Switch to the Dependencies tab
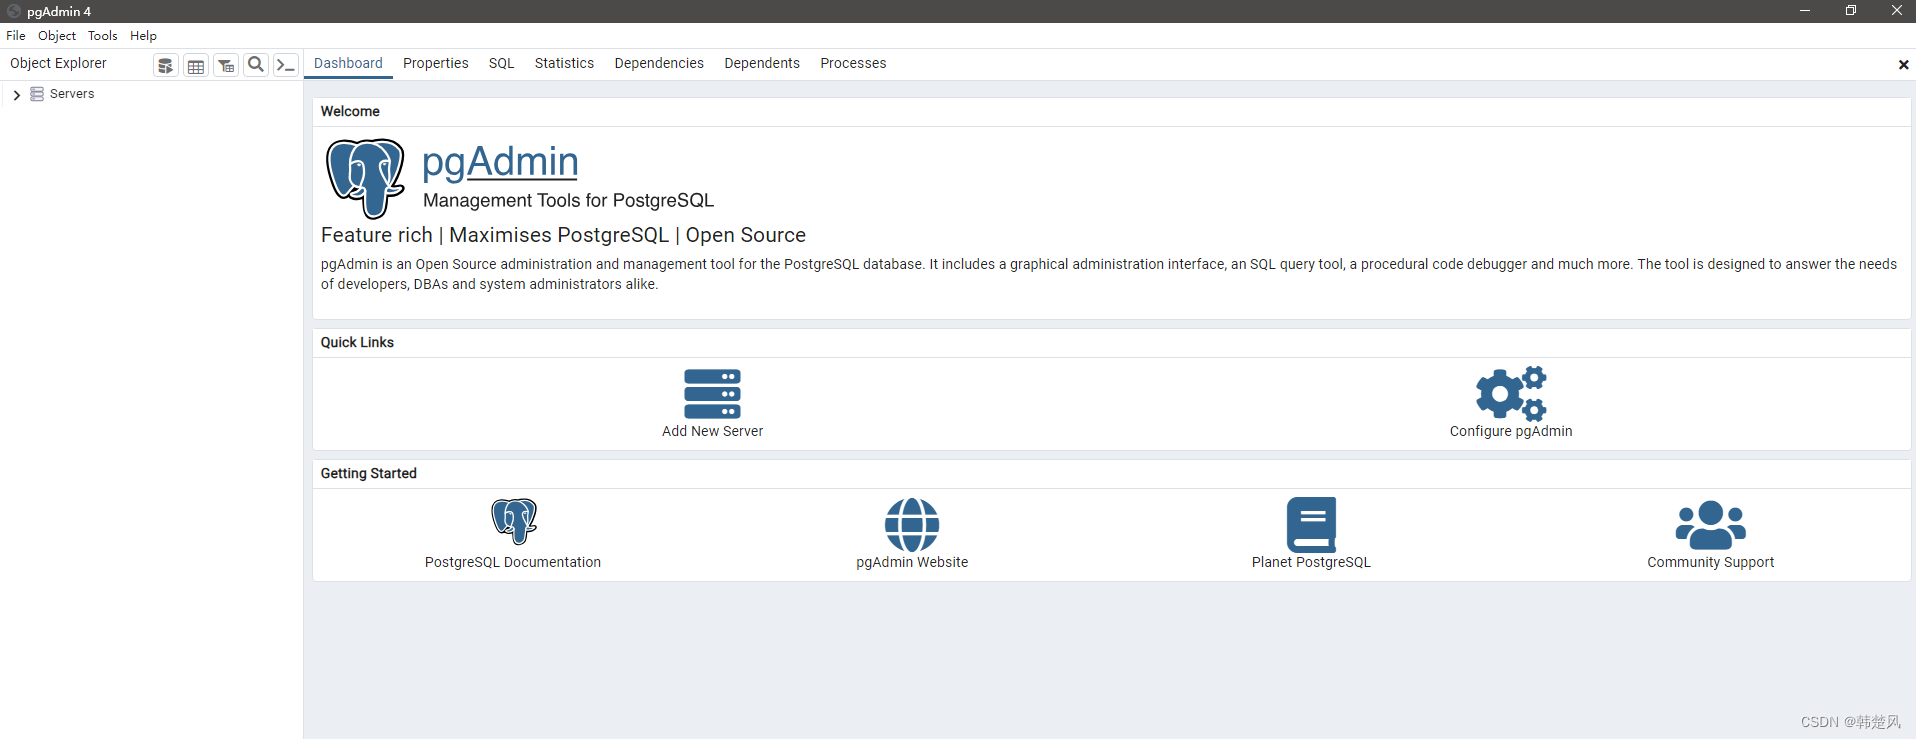The height and width of the screenshot is (739, 1916). pyautogui.click(x=659, y=63)
